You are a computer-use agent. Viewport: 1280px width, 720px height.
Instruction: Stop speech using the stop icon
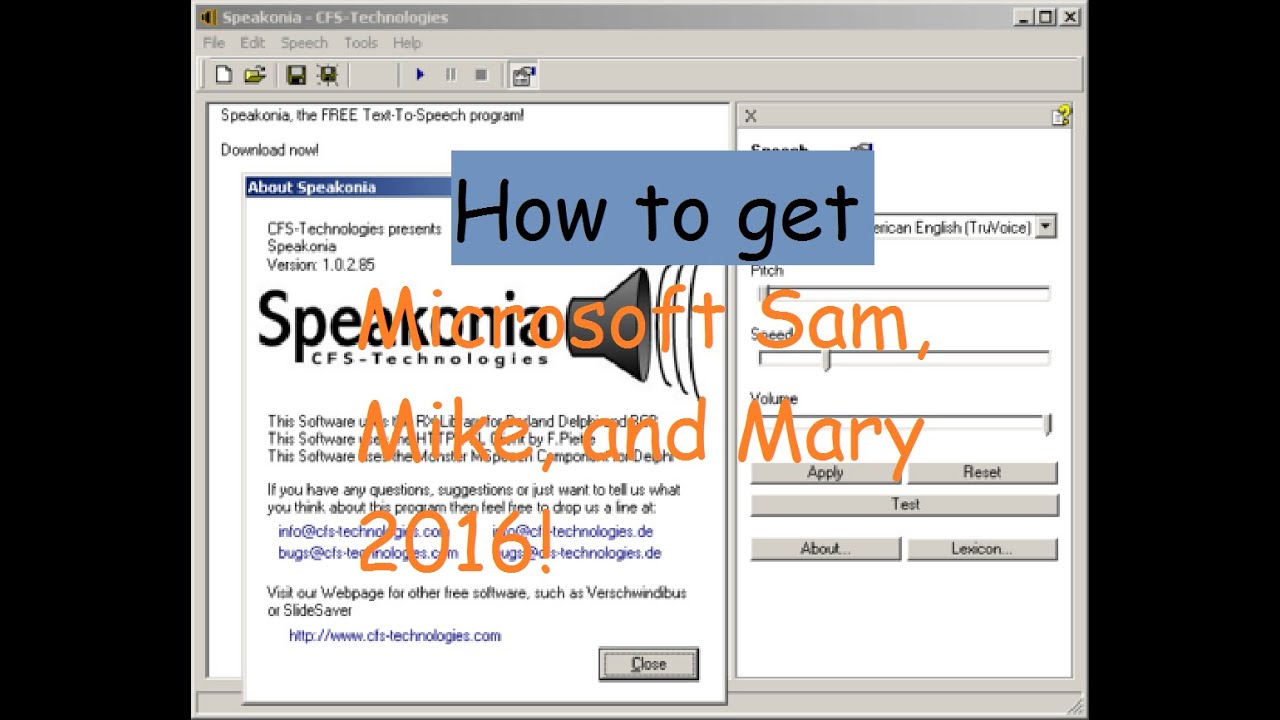pos(481,74)
